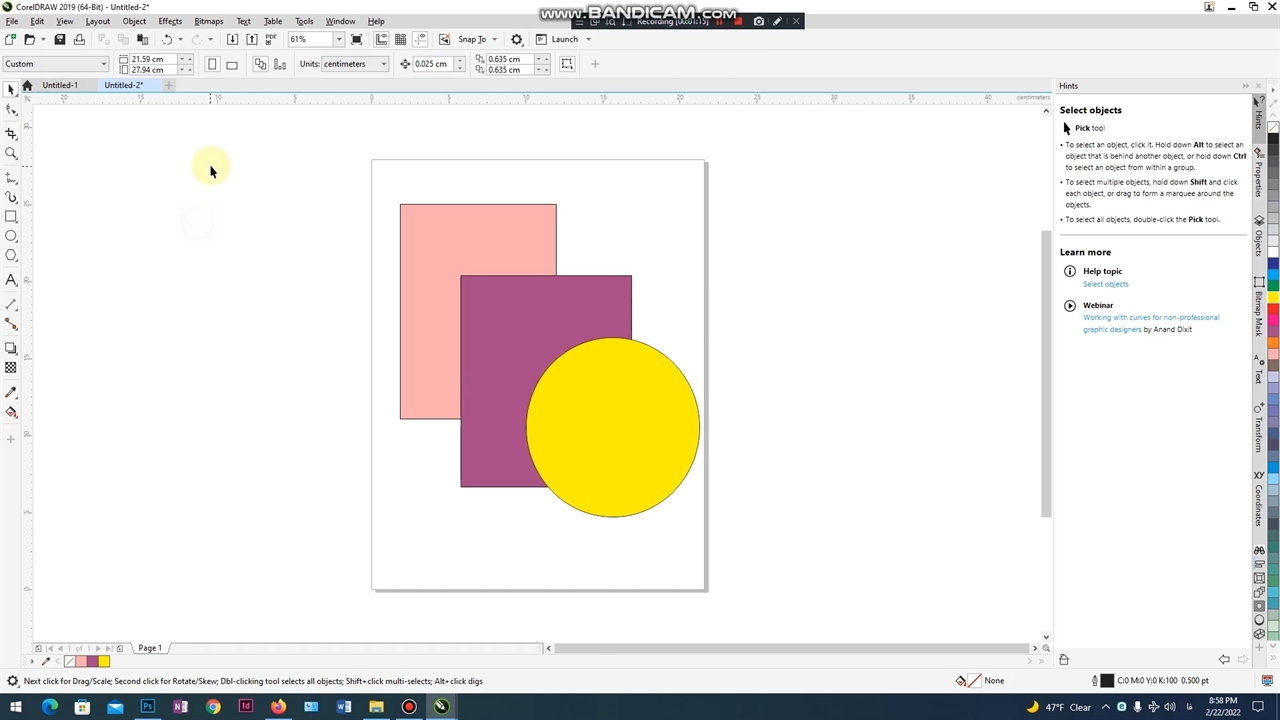Select the Text tool
Image resolution: width=1280 pixels, height=720 pixels.
11,280
